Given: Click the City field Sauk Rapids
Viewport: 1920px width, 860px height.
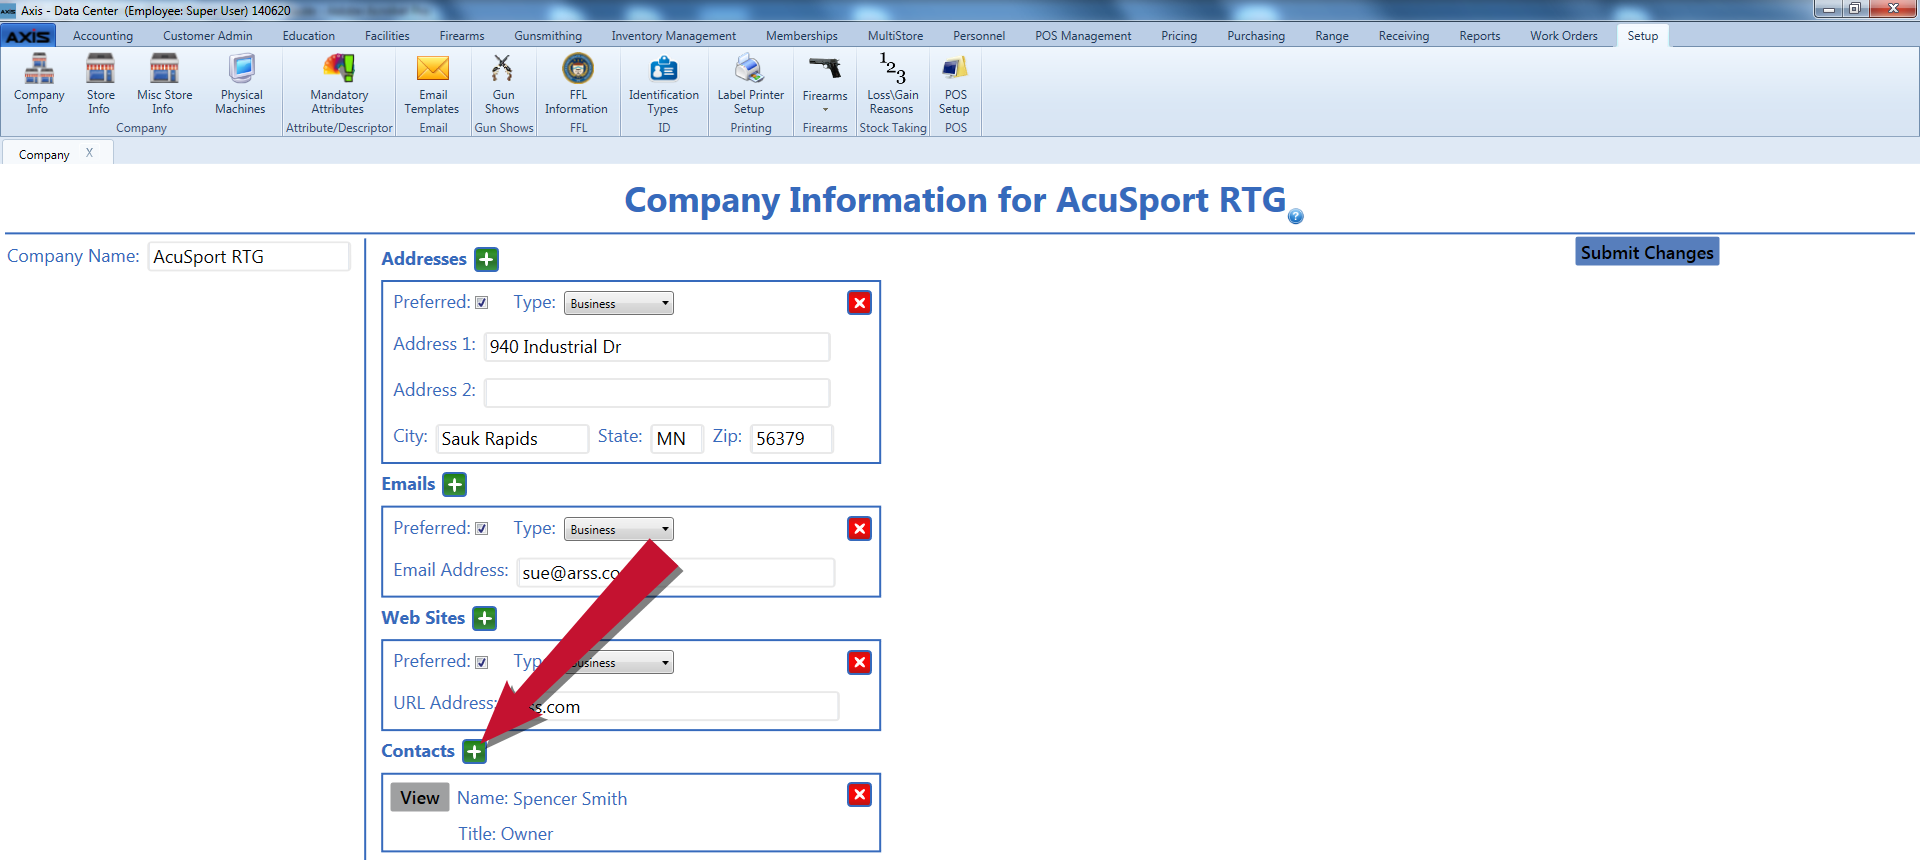Looking at the screenshot, I should click(512, 439).
